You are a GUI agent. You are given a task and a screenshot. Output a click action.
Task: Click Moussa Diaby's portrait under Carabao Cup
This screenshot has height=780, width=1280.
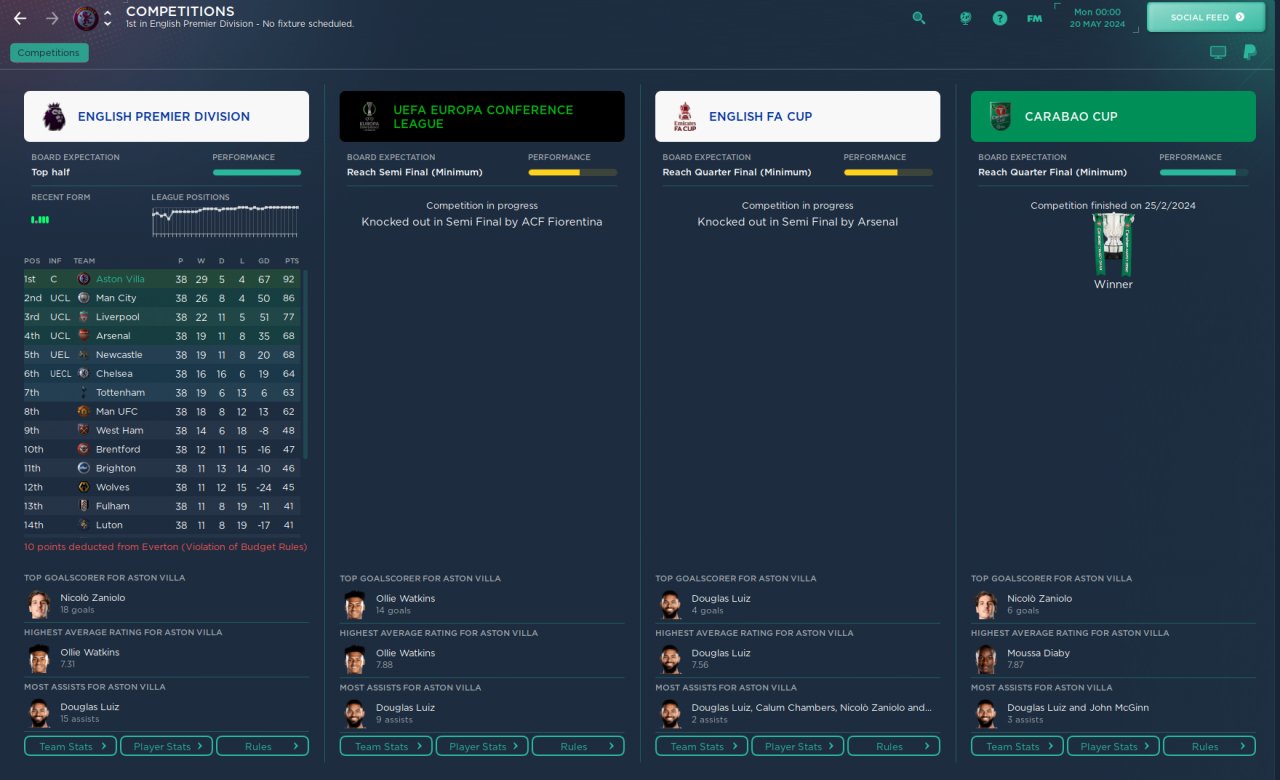coord(986,658)
